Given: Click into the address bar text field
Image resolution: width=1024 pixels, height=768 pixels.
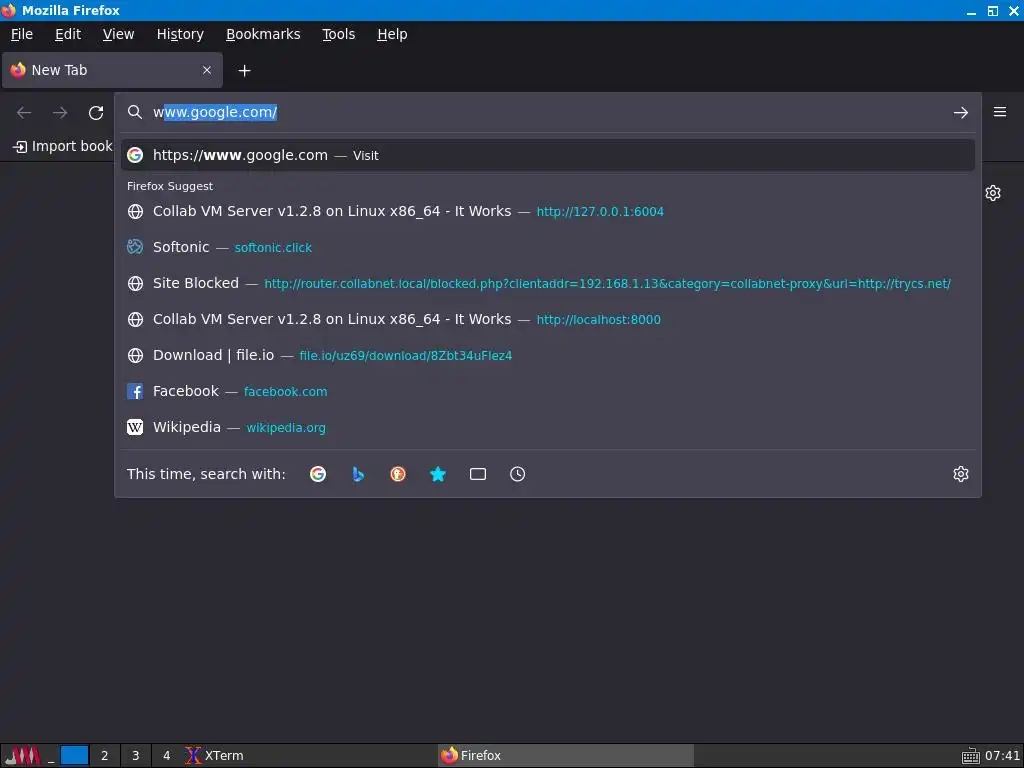Looking at the screenshot, I should click(x=549, y=112).
